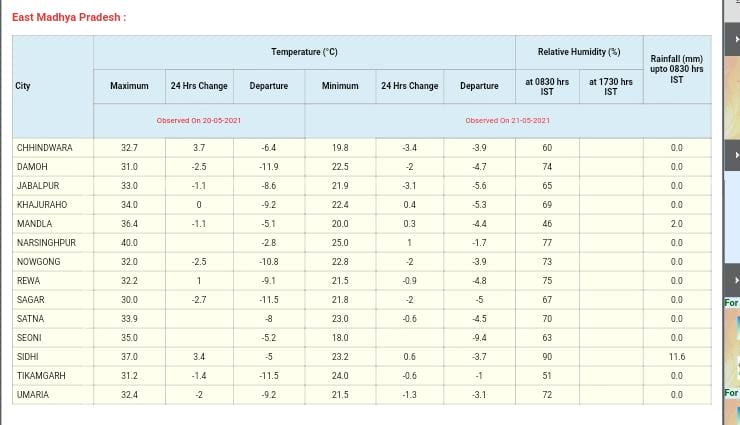Click the Maximum temperature column header
740x425 pixels.
pos(129,86)
